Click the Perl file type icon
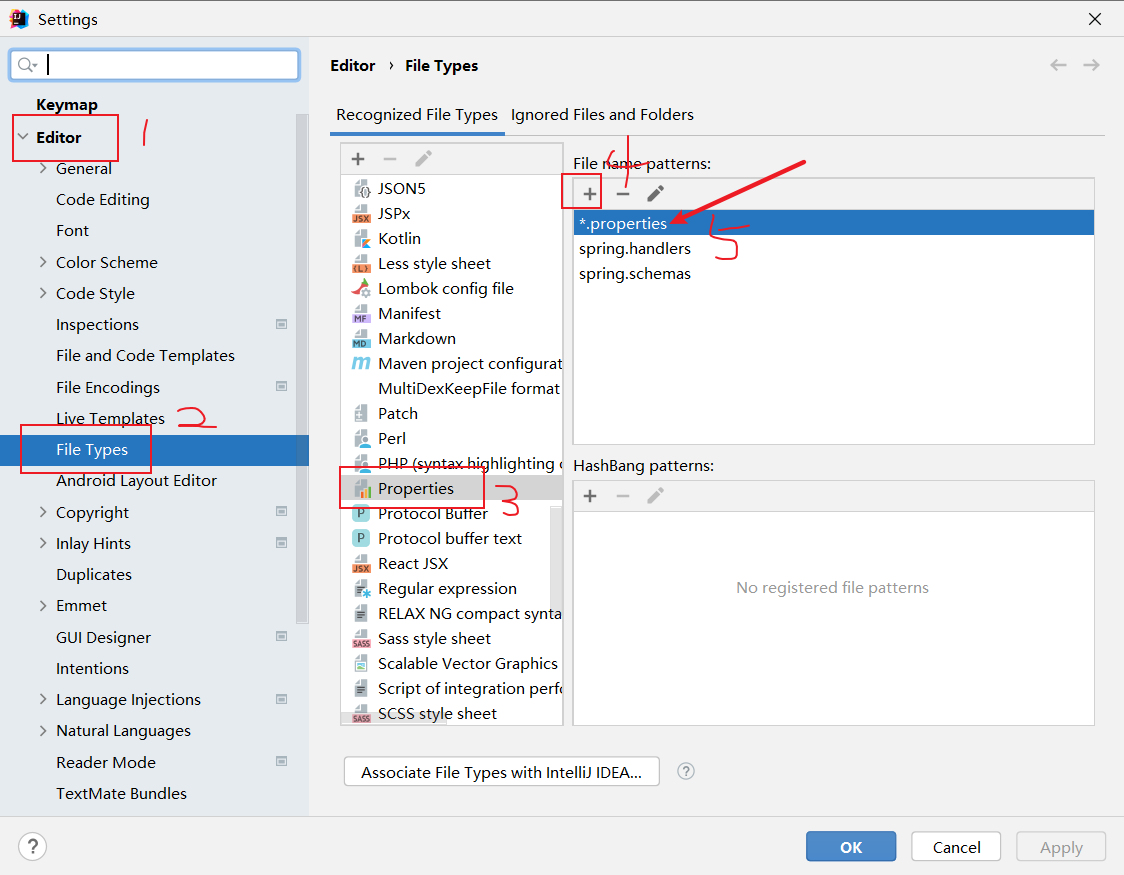 coord(361,439)
